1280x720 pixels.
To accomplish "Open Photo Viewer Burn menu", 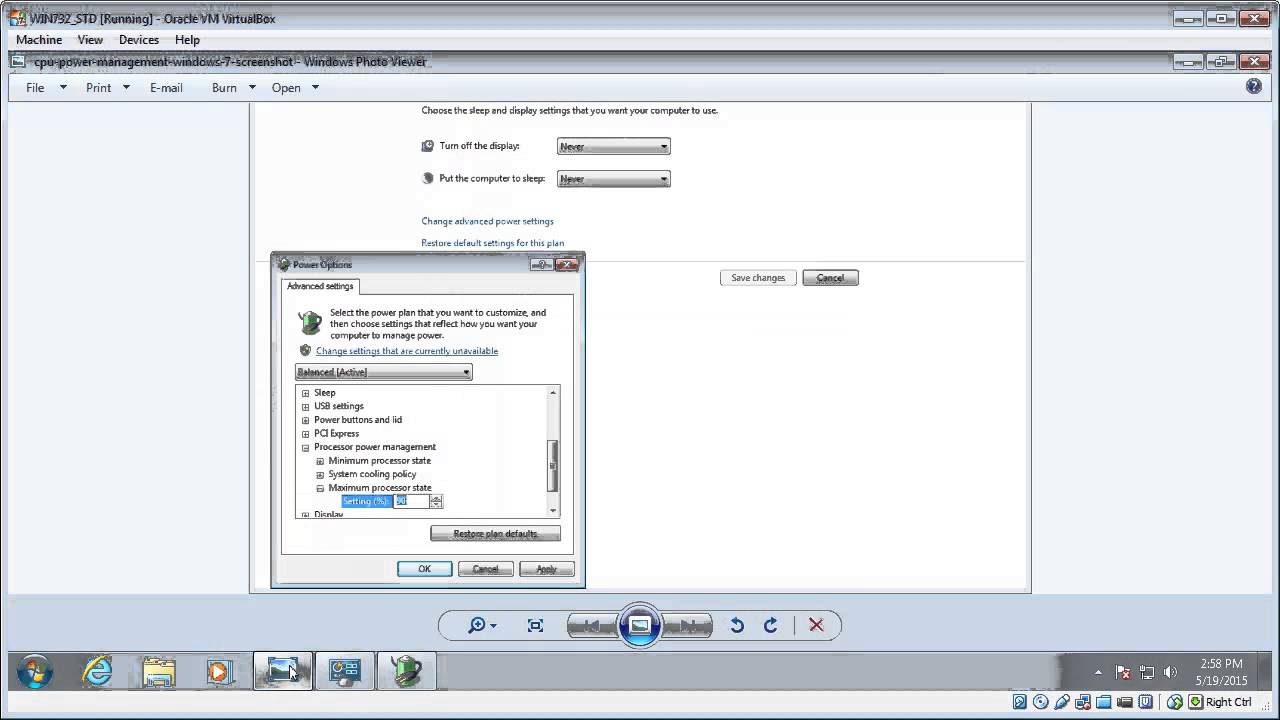I will (234, 87).
